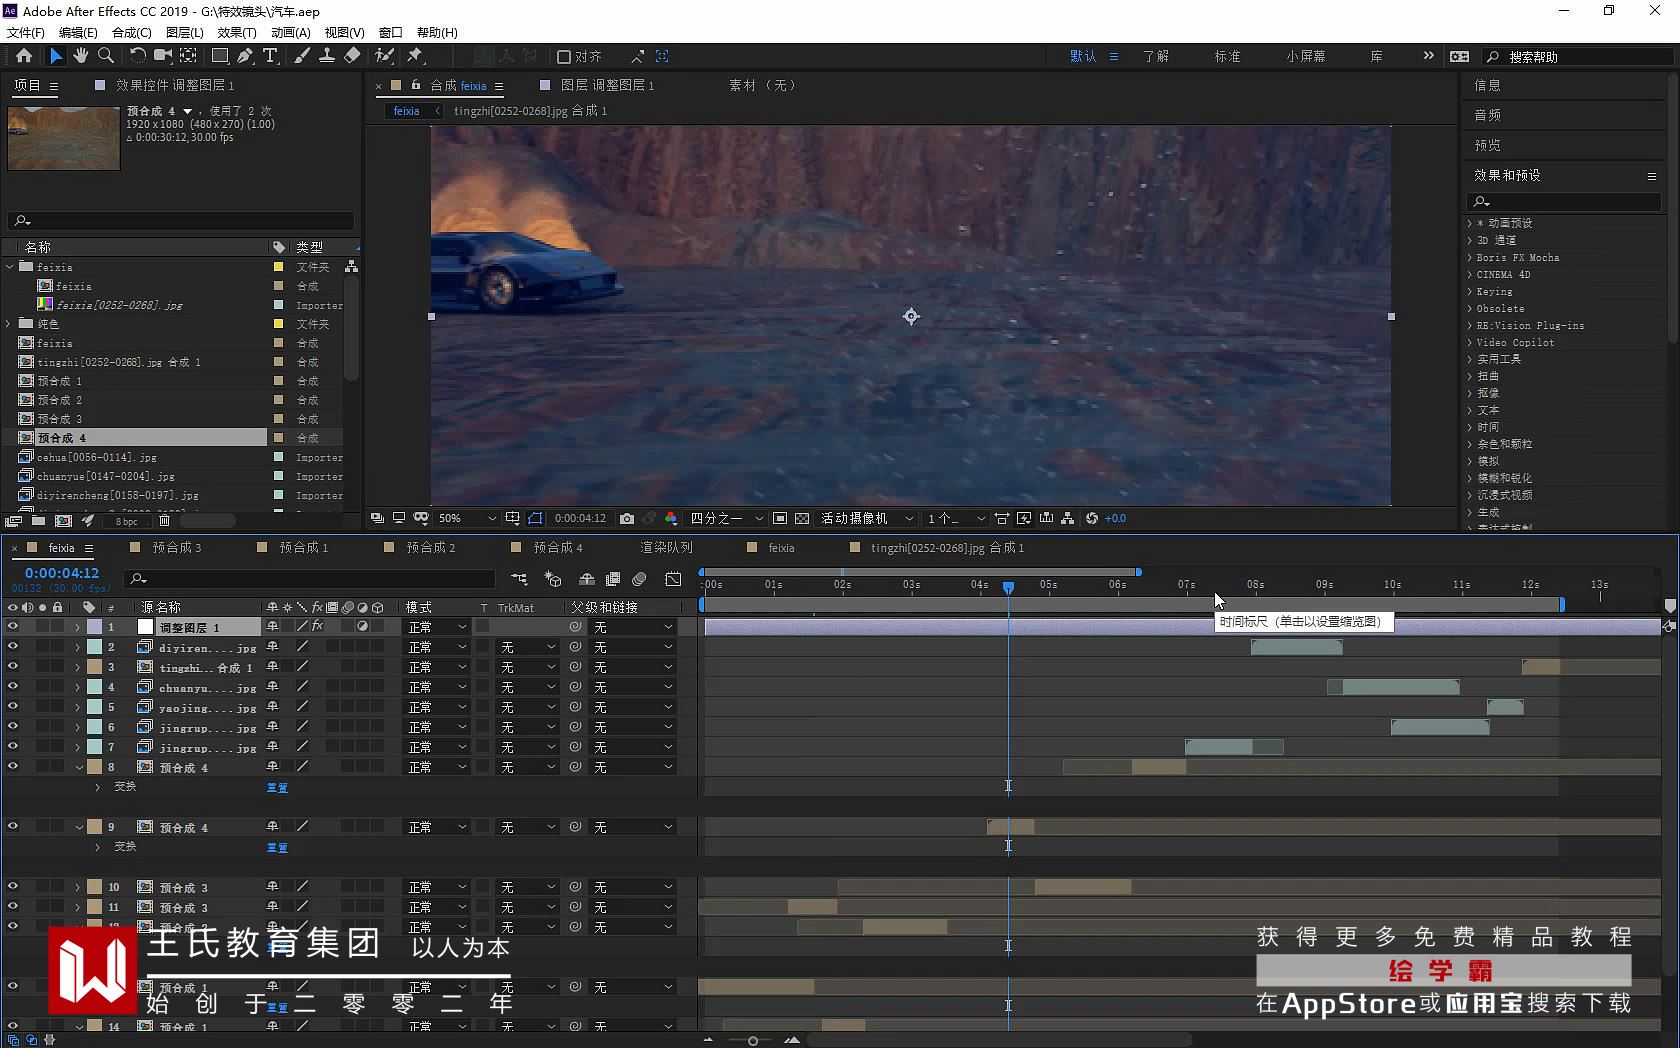Open the 活动摄像机 view dropdown
1680x1048 pixels.
coord(867,518)
